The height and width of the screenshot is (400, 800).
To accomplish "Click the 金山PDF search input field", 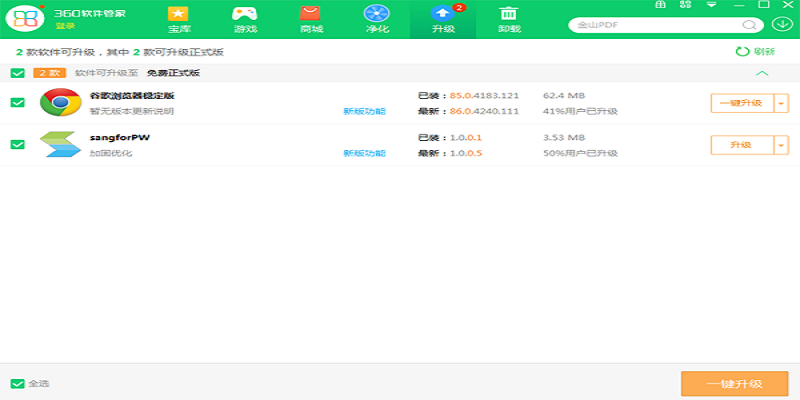I will pos(657,25).
